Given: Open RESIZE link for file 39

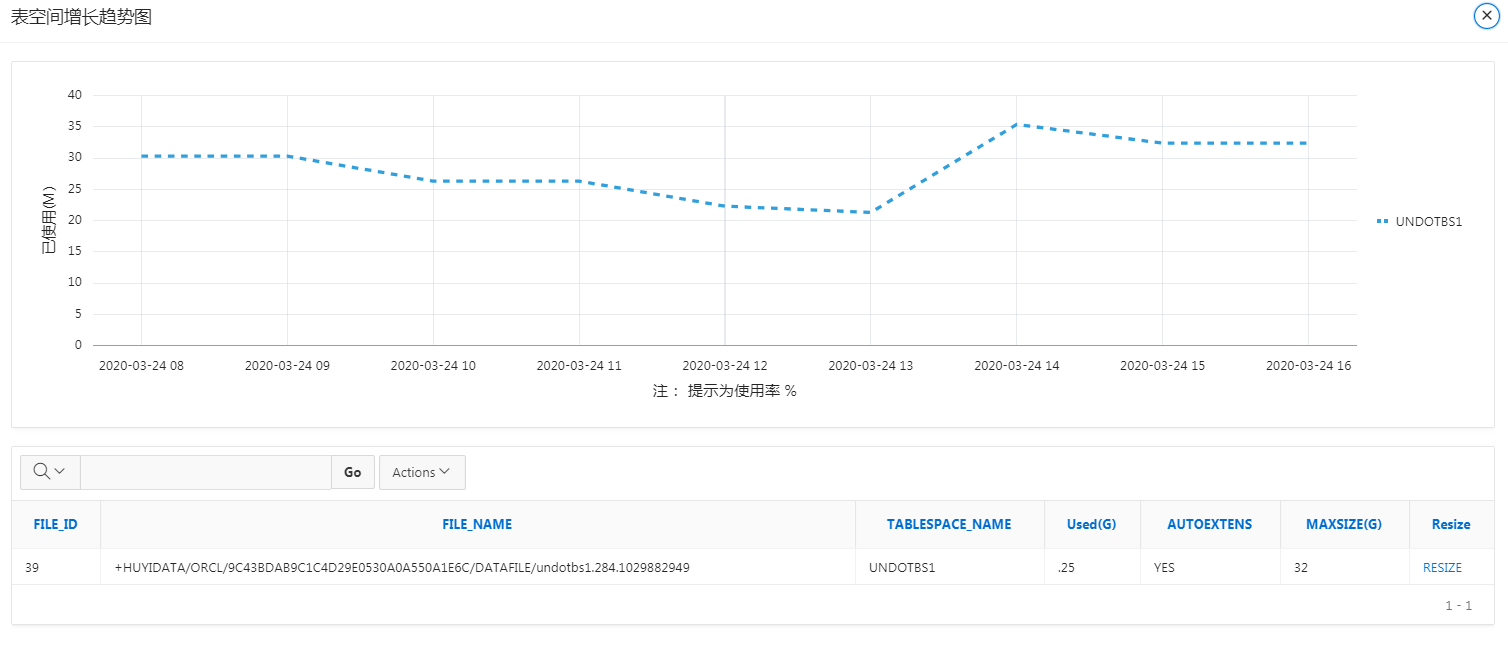Looking at the screenshot, I should (x=1442, y=568).
